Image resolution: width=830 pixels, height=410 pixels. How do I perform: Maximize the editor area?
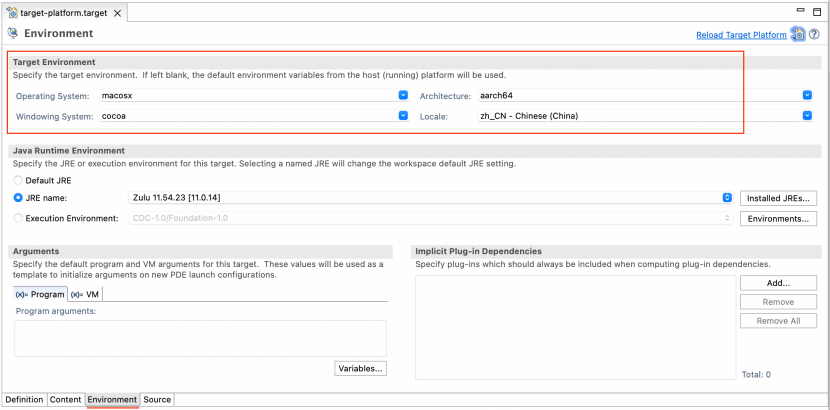click(x=817, y=12)
